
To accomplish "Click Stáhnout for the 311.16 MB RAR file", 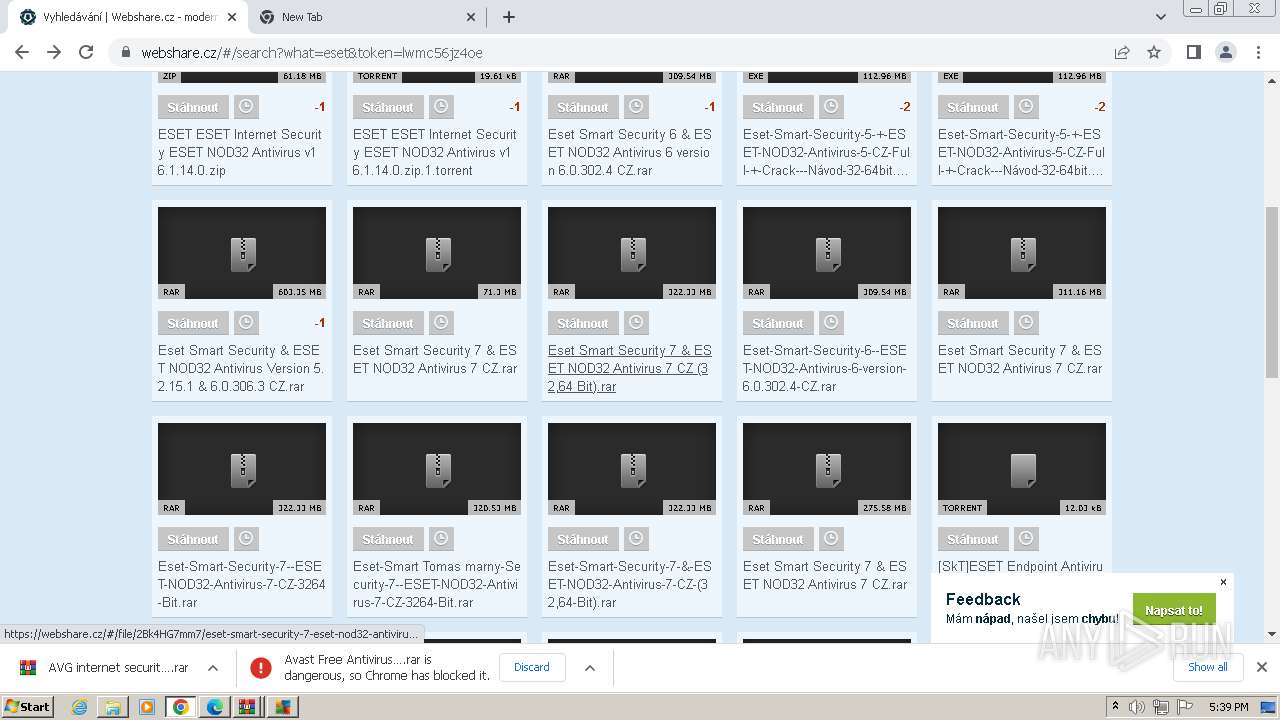I will point(973,323).
